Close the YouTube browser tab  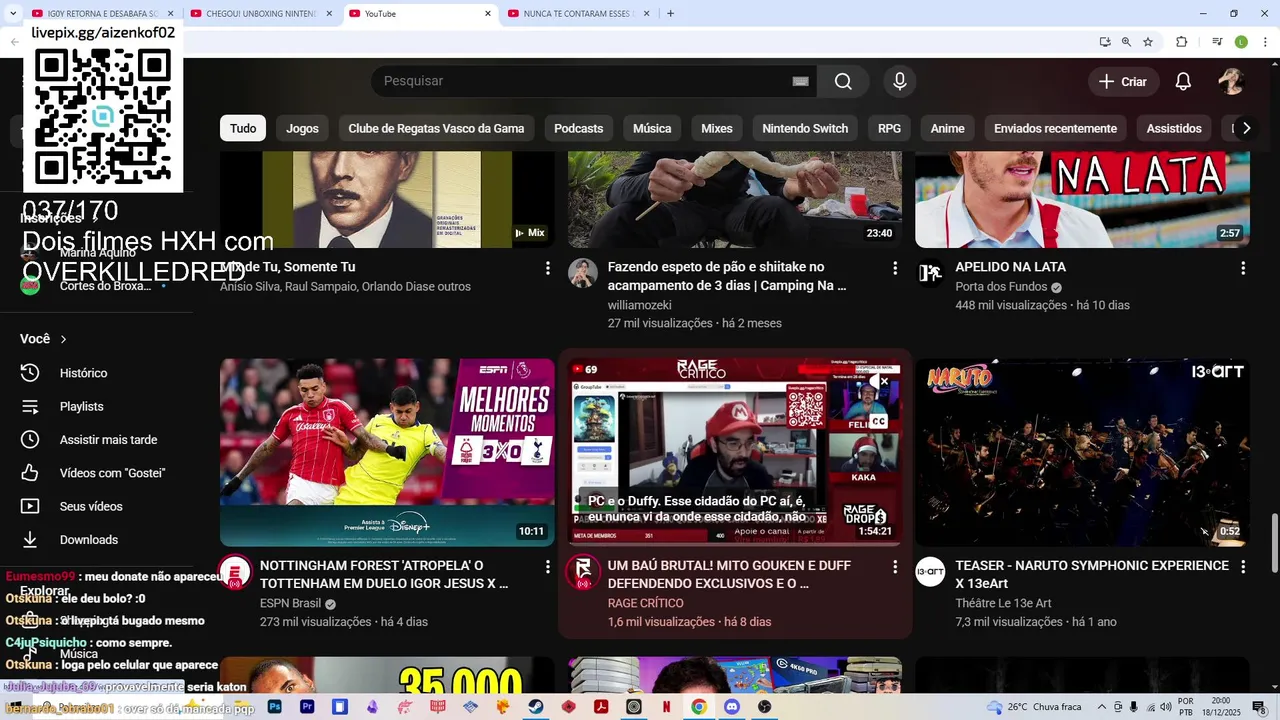[488, 14]
